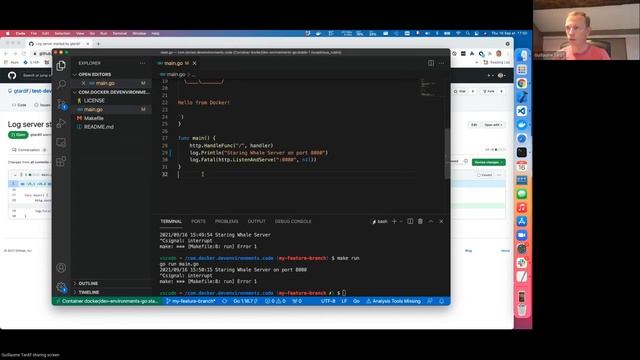Open a new browser tab with the plus button

[98, 44]
